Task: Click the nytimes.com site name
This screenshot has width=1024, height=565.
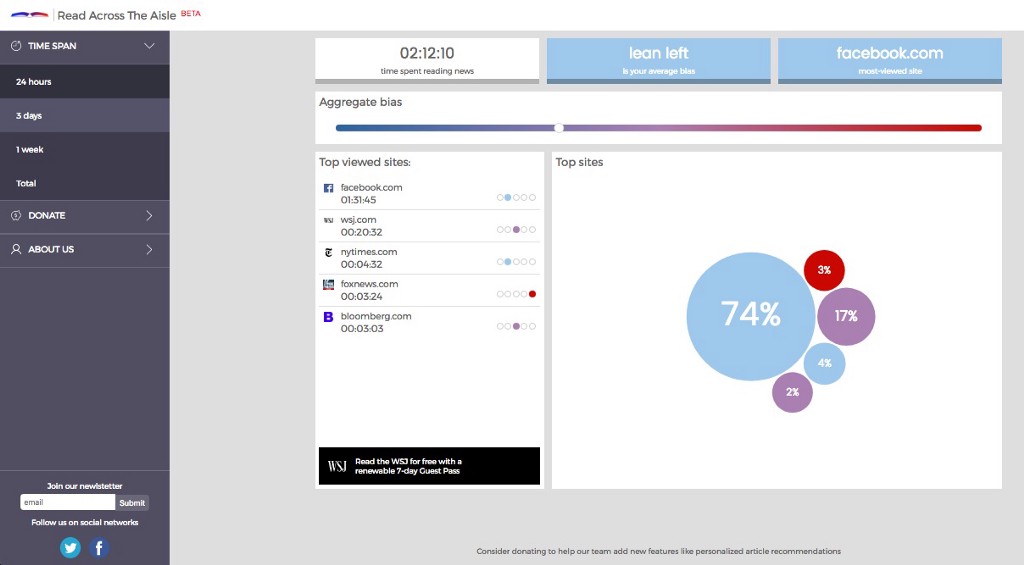Action: coord(369,251)
